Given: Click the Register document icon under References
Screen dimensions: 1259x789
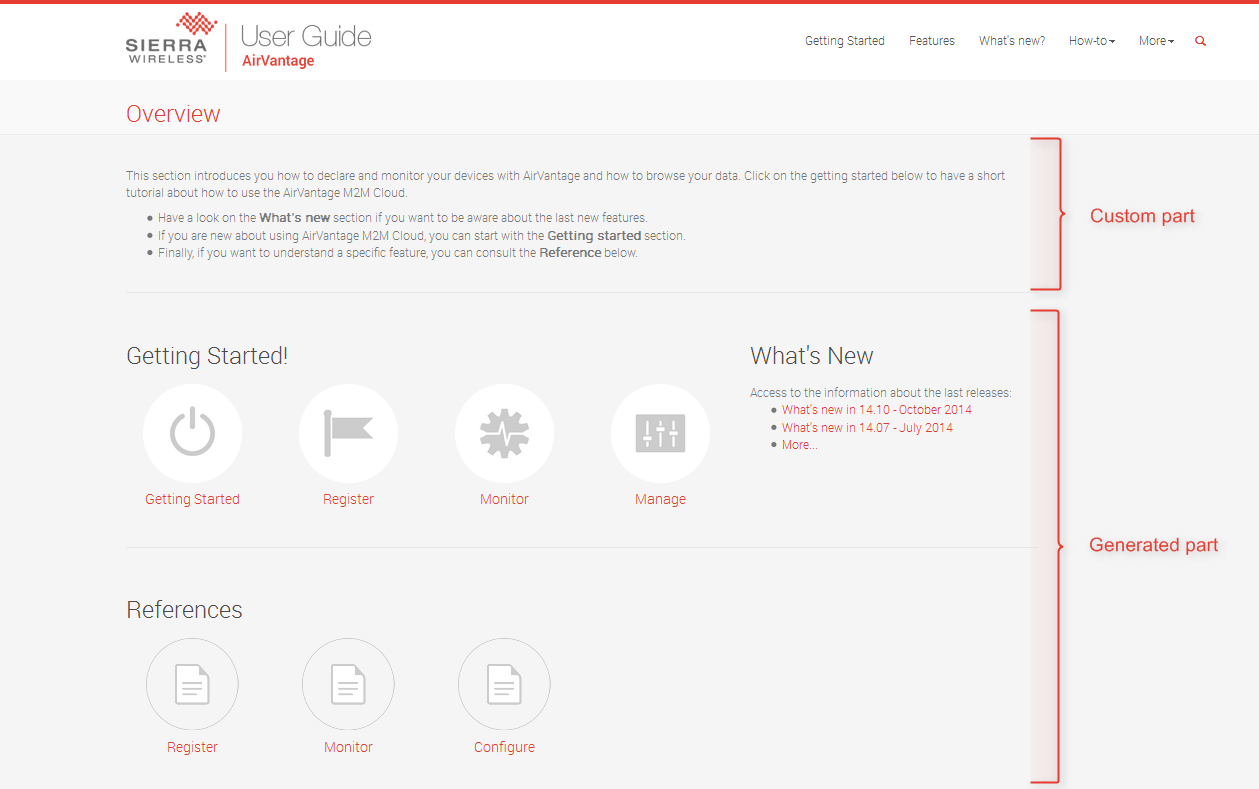Looking at the screenshot, I should 192,685.
